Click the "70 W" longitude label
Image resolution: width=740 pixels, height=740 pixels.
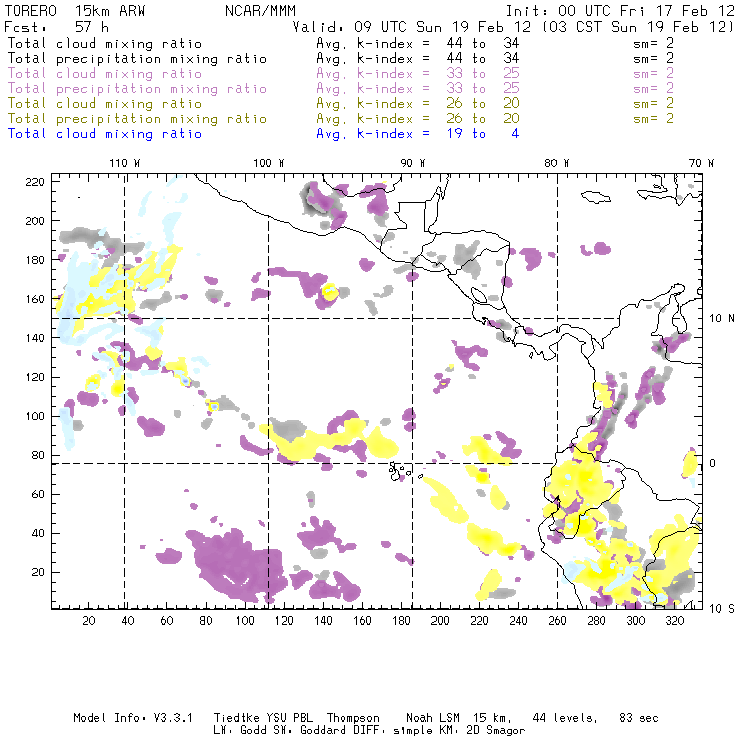click(701, 163)
